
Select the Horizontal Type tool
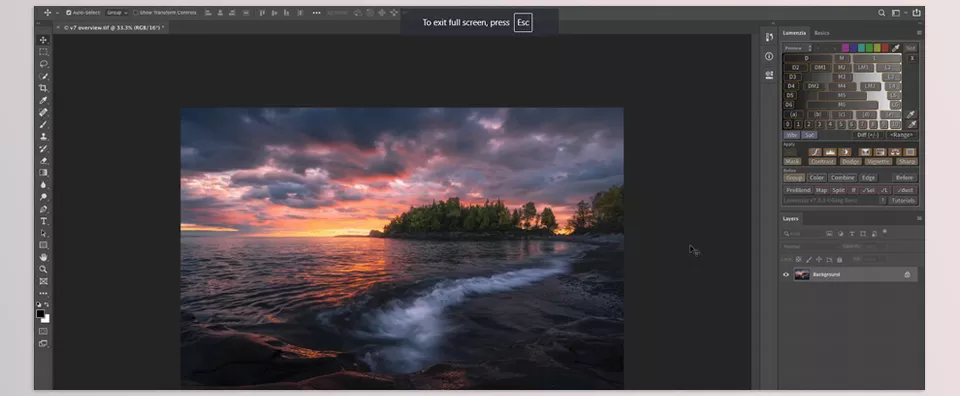[x=43, y=221]
